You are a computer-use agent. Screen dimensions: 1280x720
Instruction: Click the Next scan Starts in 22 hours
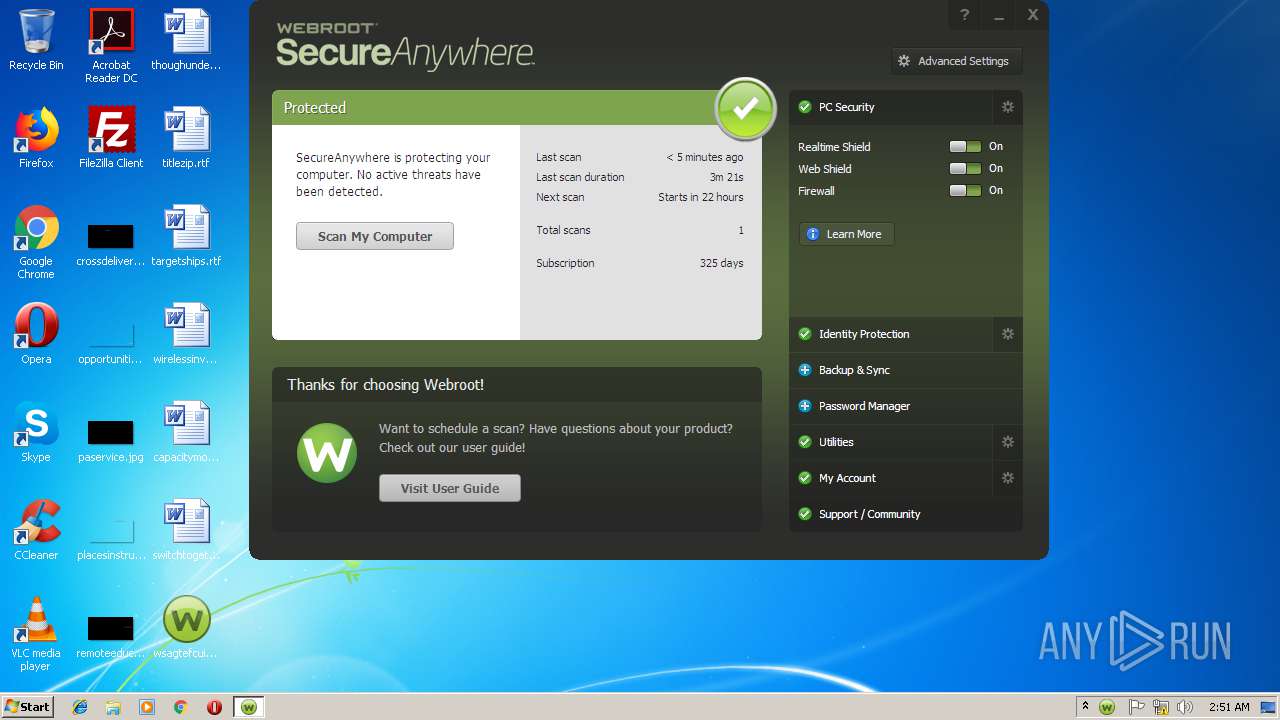pyautogui.click(x=640, y=197)
